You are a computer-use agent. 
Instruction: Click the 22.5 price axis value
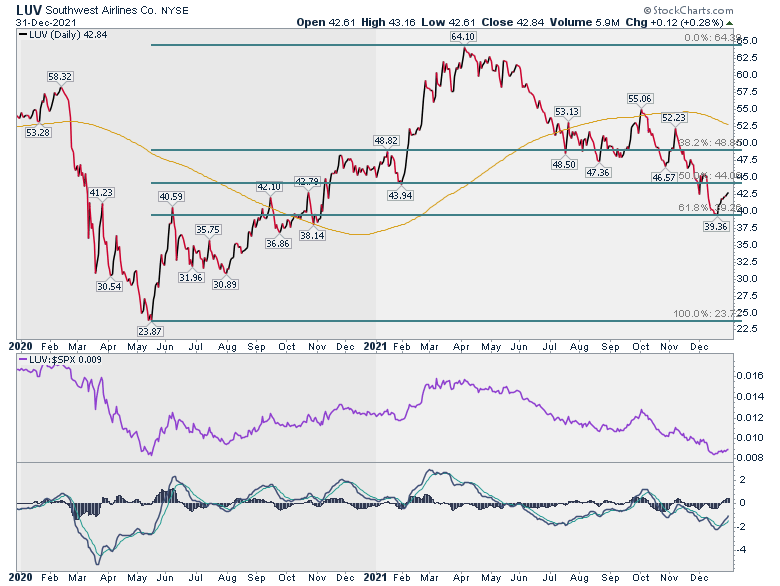click(746, 329)
